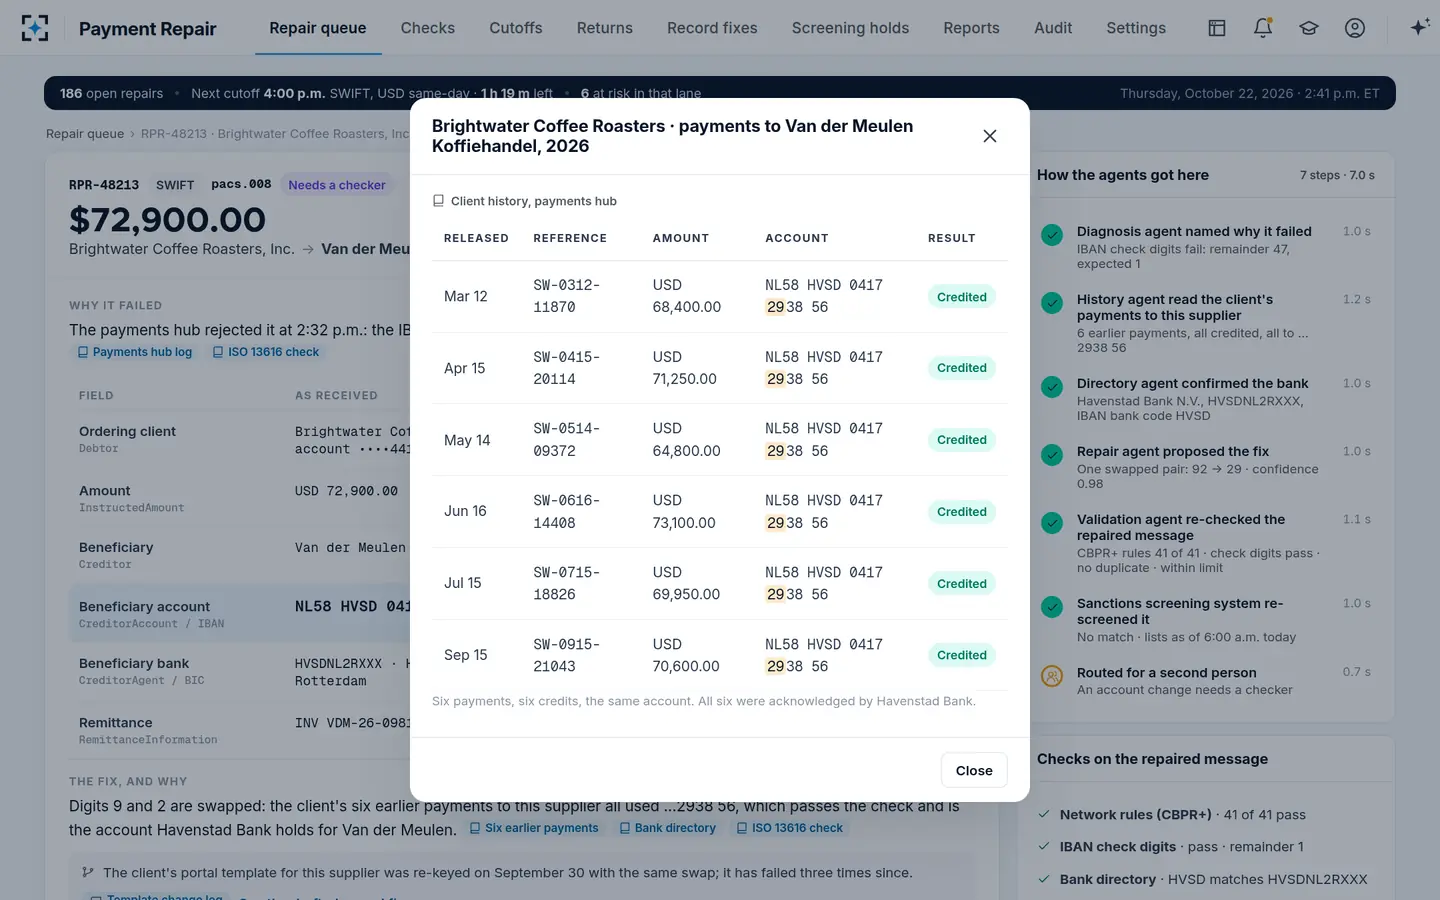Open the user account icon
1440x900 pixels.
pos(1355,28)
